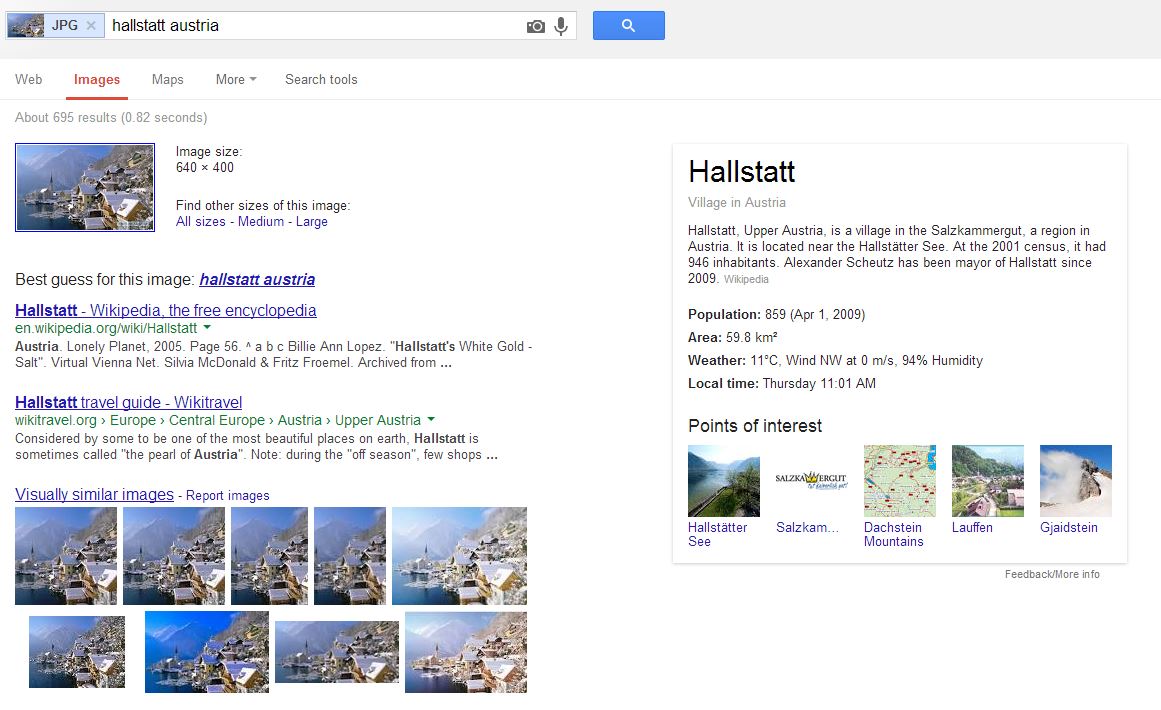The width and height of the screenshot is (1161, 710).
Task: Click the microphone voice search icon
Action: 561,26
